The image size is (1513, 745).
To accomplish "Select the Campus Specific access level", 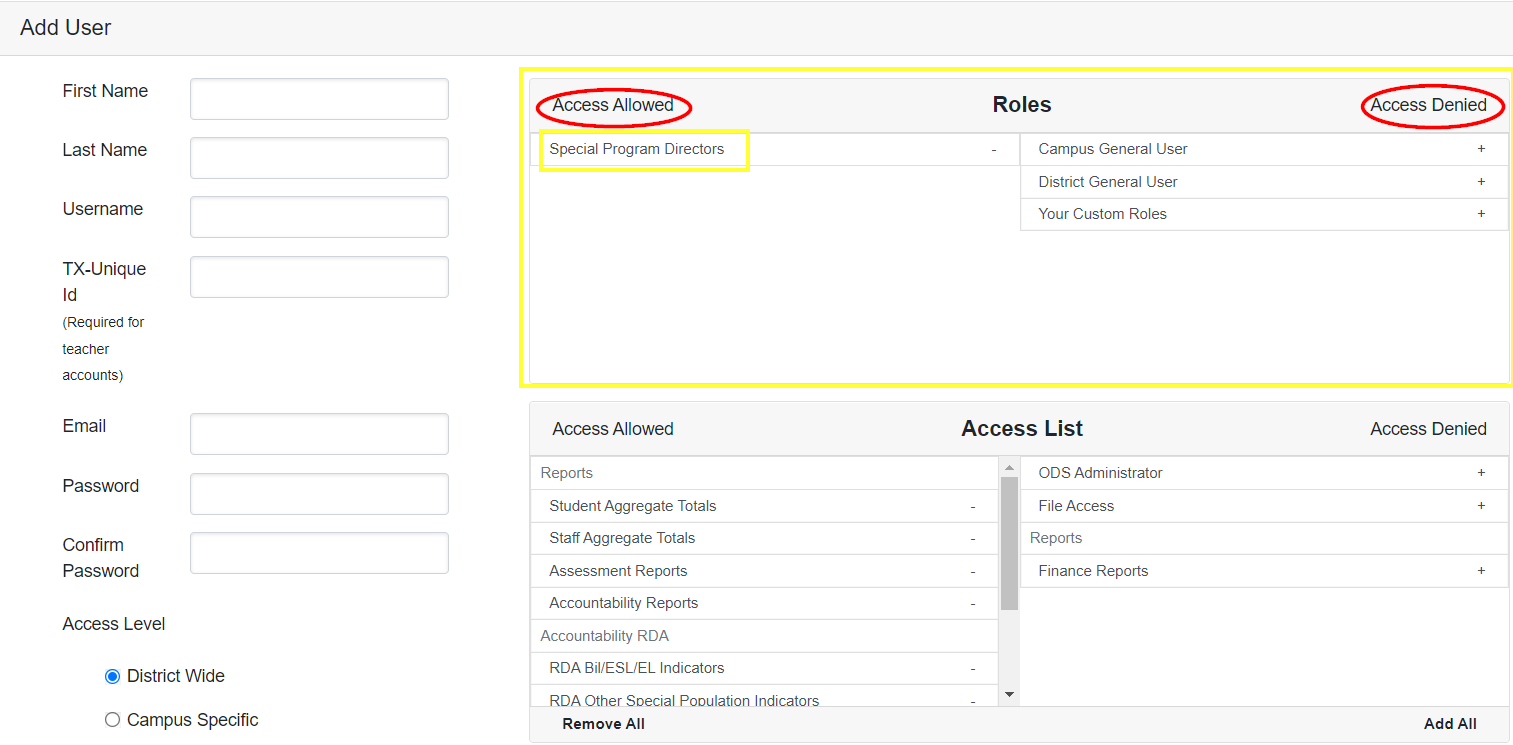I will click(112, 719).
